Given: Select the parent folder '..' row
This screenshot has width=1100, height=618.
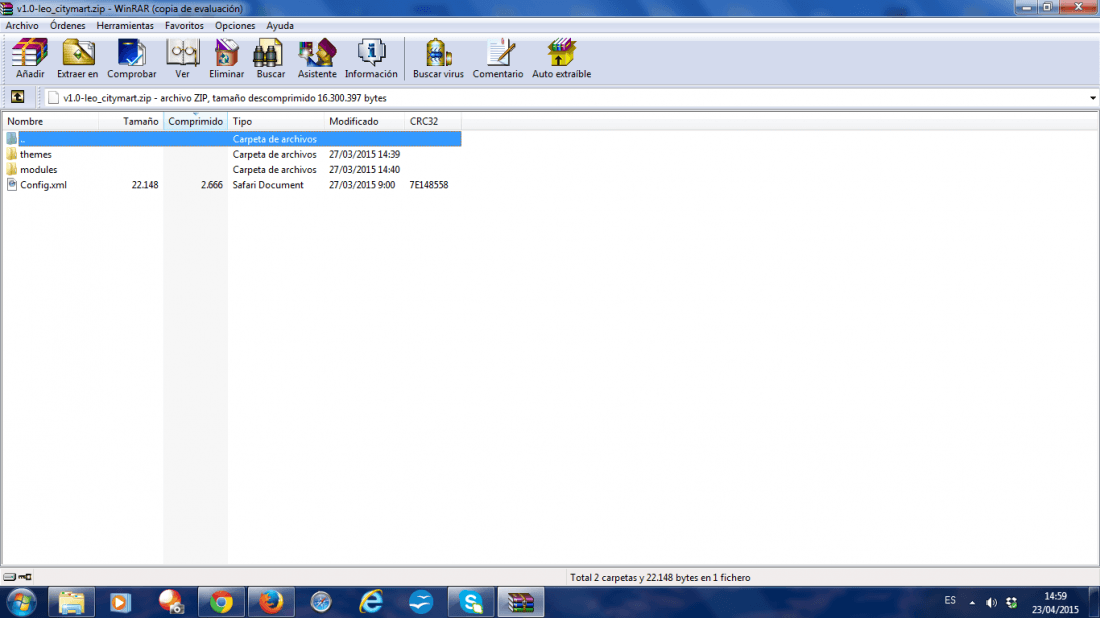Looking at the screenshot, I should click(x=232, y=139).
